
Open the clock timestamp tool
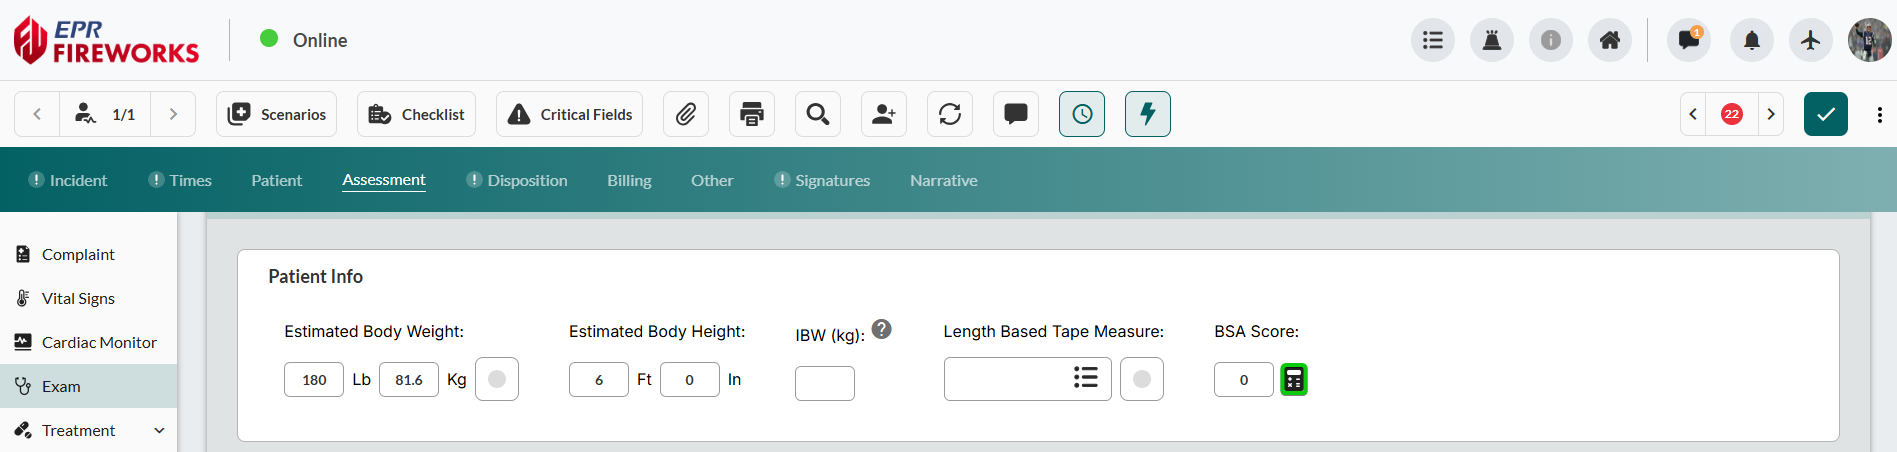coord(1082,114)
